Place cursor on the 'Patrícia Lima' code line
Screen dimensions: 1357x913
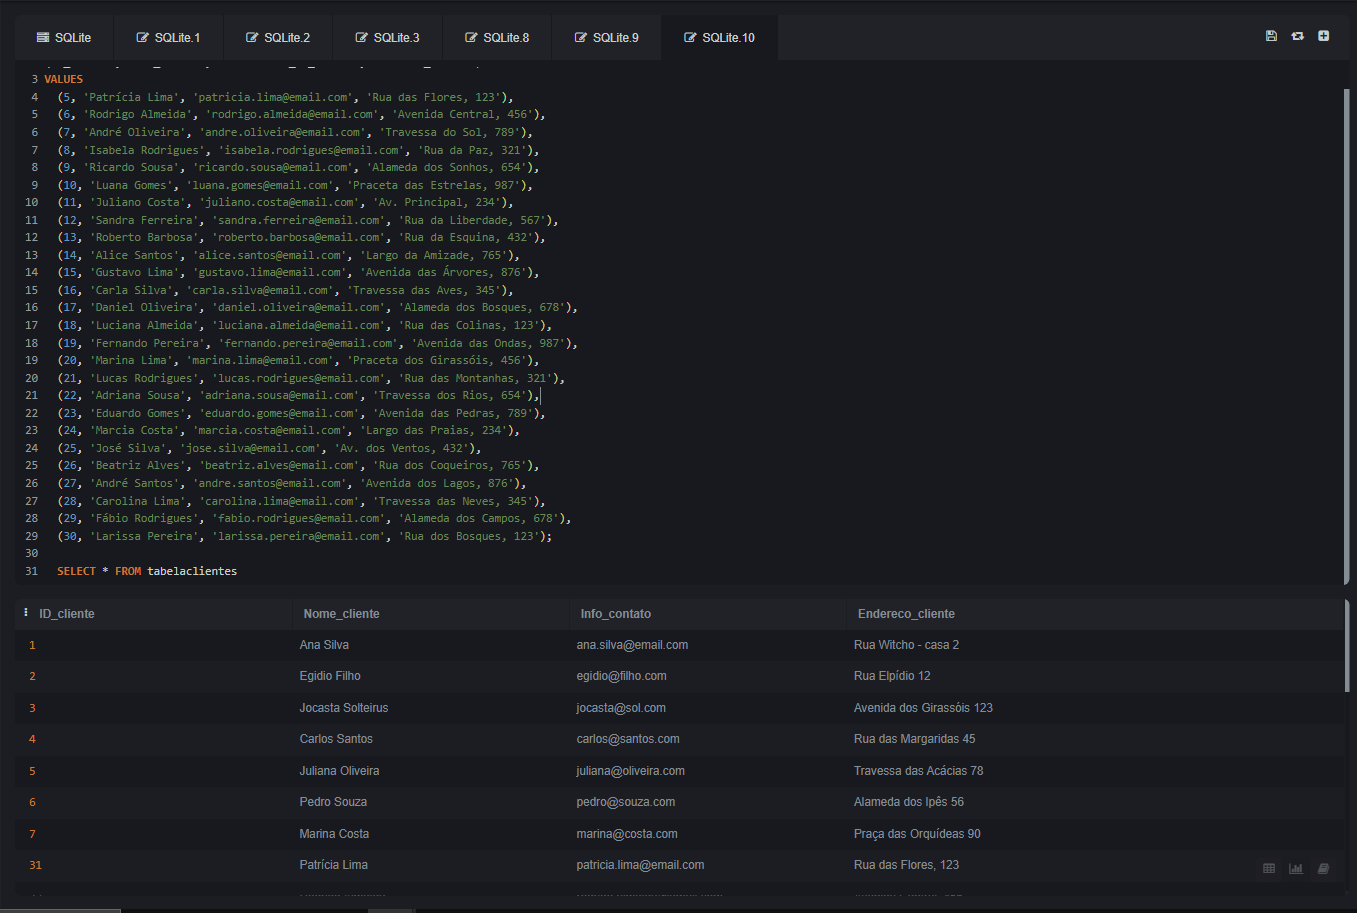click(x=285, y=97)
